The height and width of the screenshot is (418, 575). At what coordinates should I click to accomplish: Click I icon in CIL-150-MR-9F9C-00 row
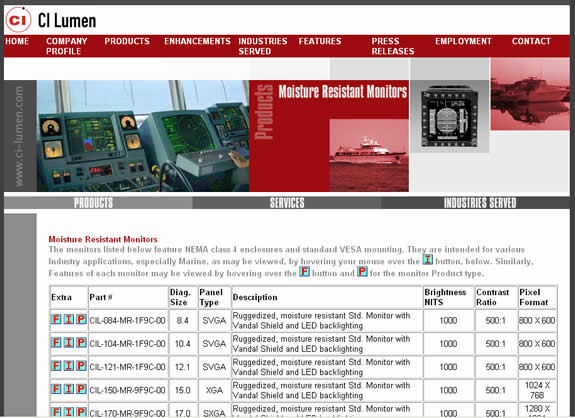coord(69,389)
